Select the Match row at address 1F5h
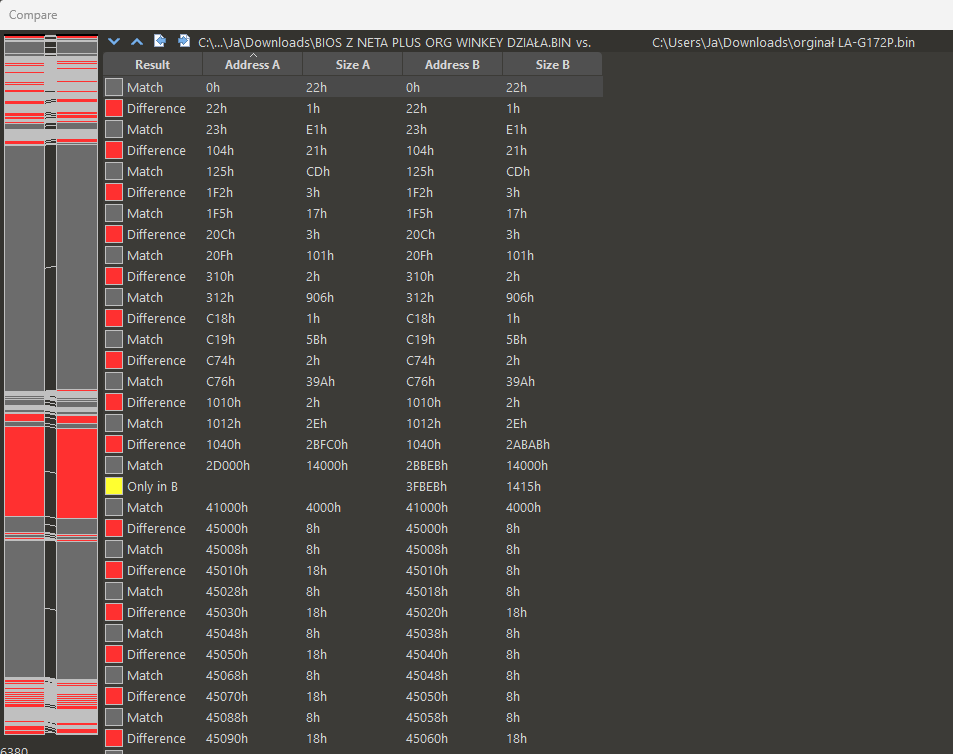The height and width of the screenshot is (754, 953). 353,213
